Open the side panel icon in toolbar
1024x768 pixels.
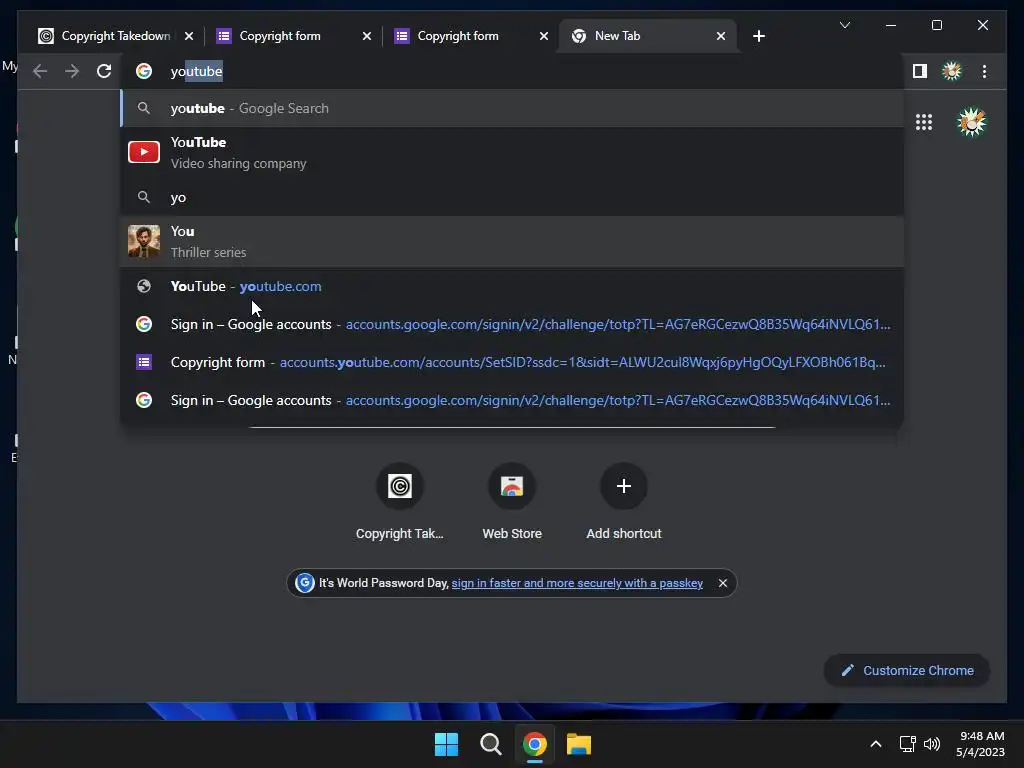pyautogui.click(x=920, y=71)
